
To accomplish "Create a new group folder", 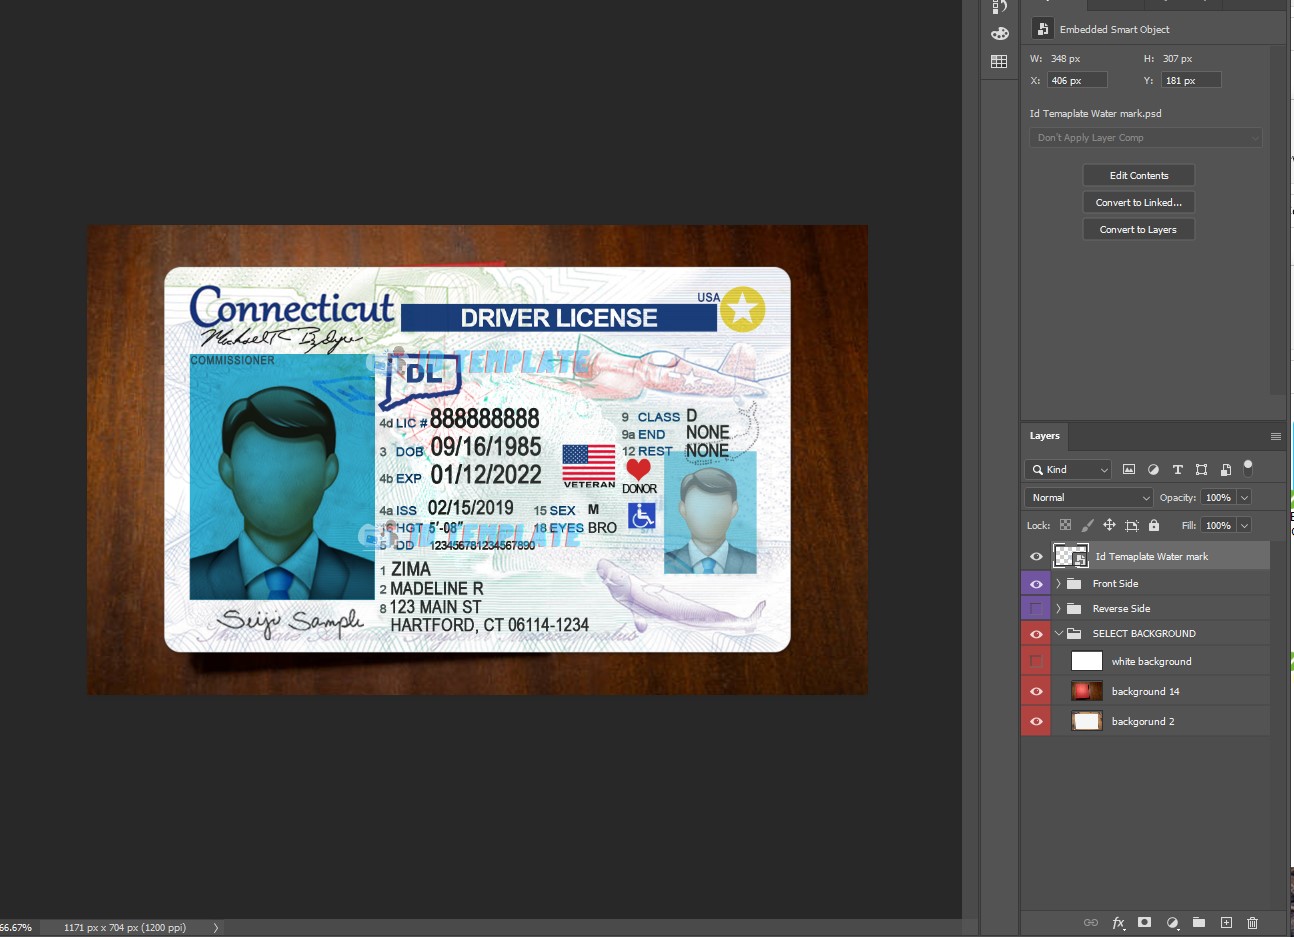I will point(1199,923).
